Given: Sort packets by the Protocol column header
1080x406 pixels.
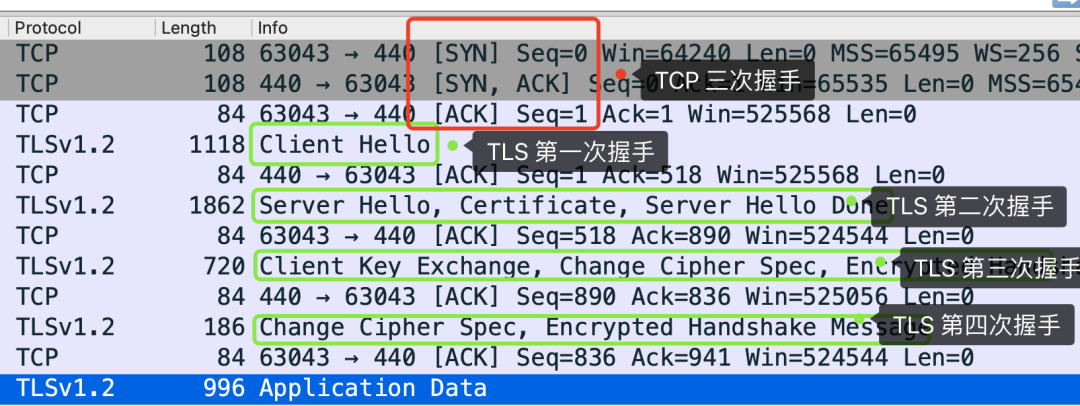Looking at the screenshot, I should point(48,28).
